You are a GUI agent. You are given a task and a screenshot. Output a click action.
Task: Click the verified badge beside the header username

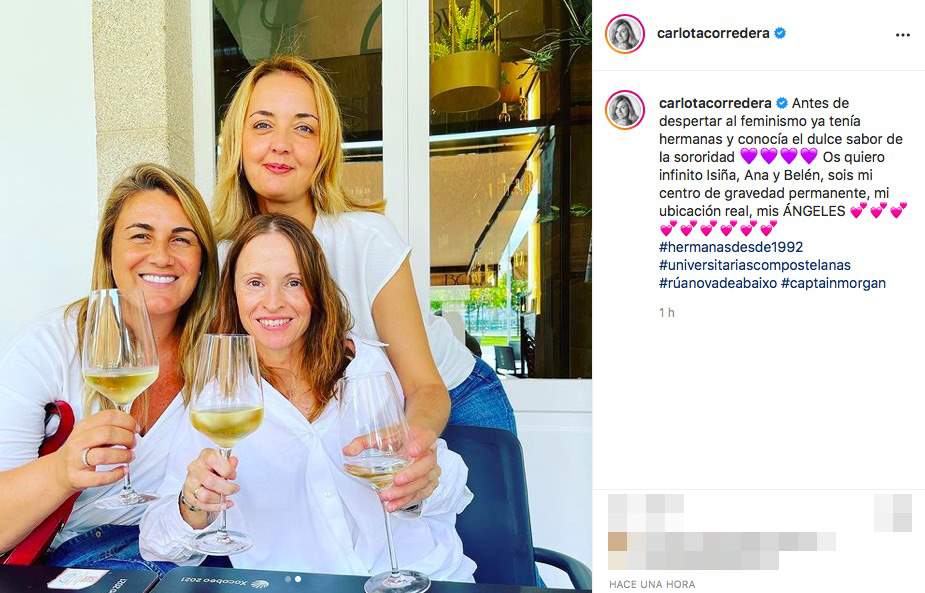click(x=778, y=33)
